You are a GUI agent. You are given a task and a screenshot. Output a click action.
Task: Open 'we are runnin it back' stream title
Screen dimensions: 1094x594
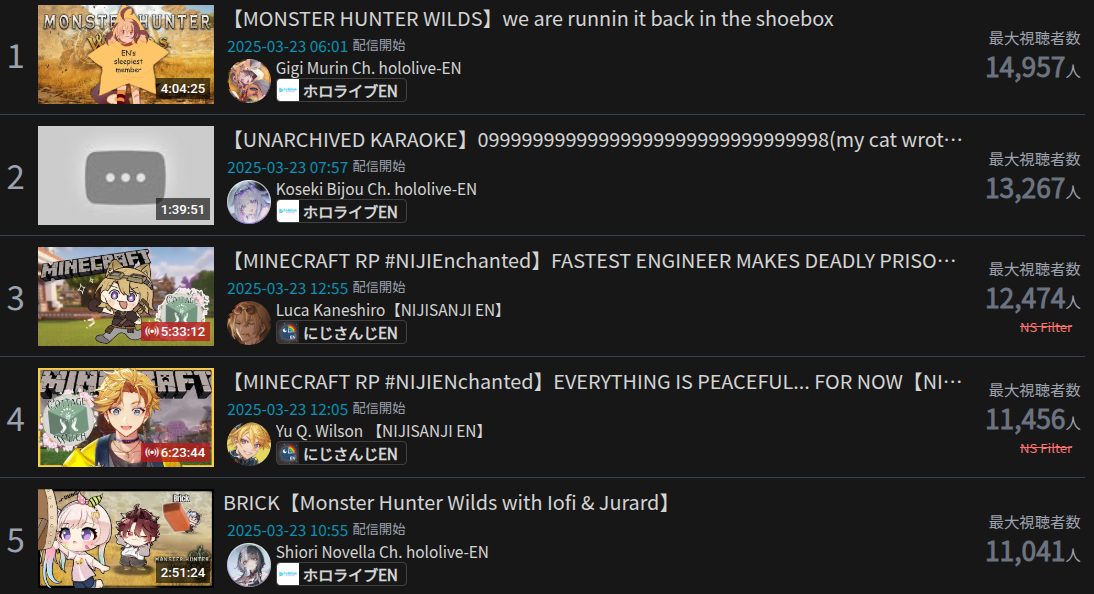(x=531, y=19)
